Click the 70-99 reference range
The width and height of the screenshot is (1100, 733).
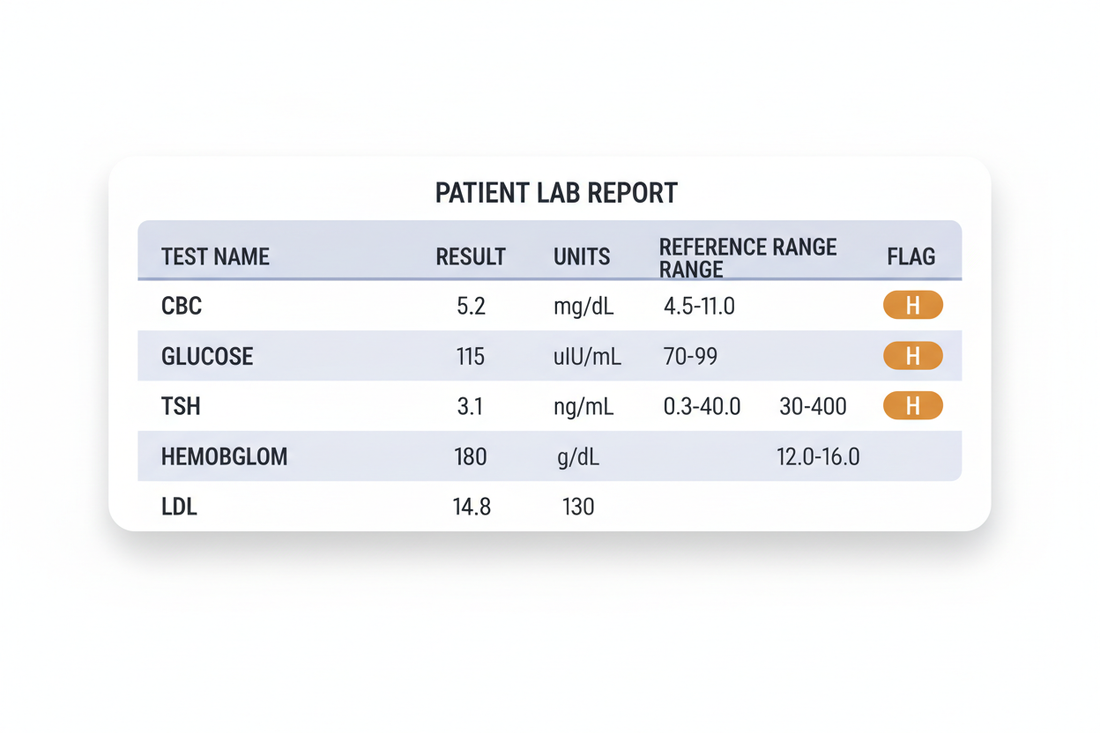690,356
